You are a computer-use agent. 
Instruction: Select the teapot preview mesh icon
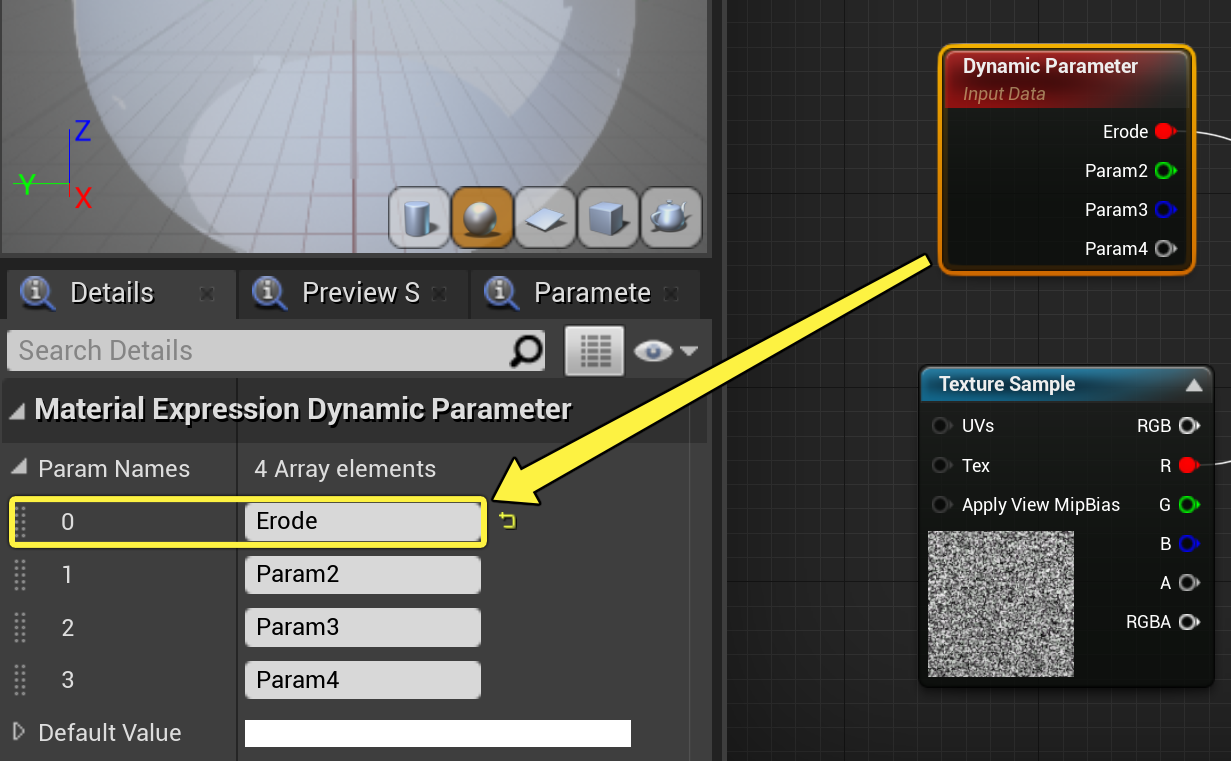pyautogui.click(x=671, y=217)
